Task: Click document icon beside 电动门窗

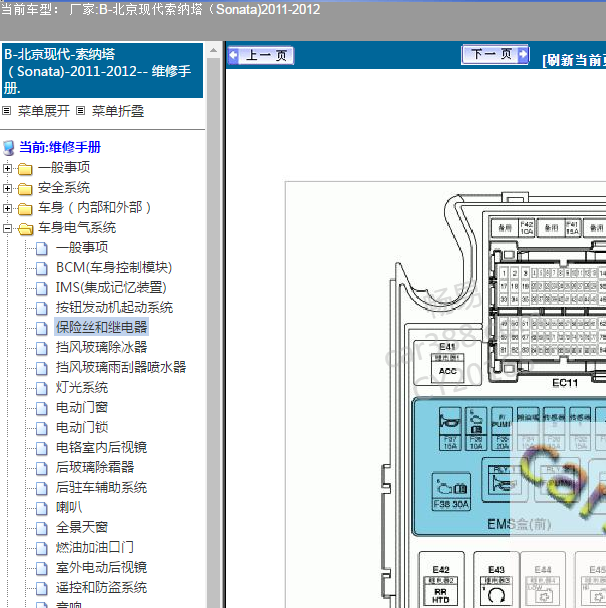Action: click(x=42, y=408)
